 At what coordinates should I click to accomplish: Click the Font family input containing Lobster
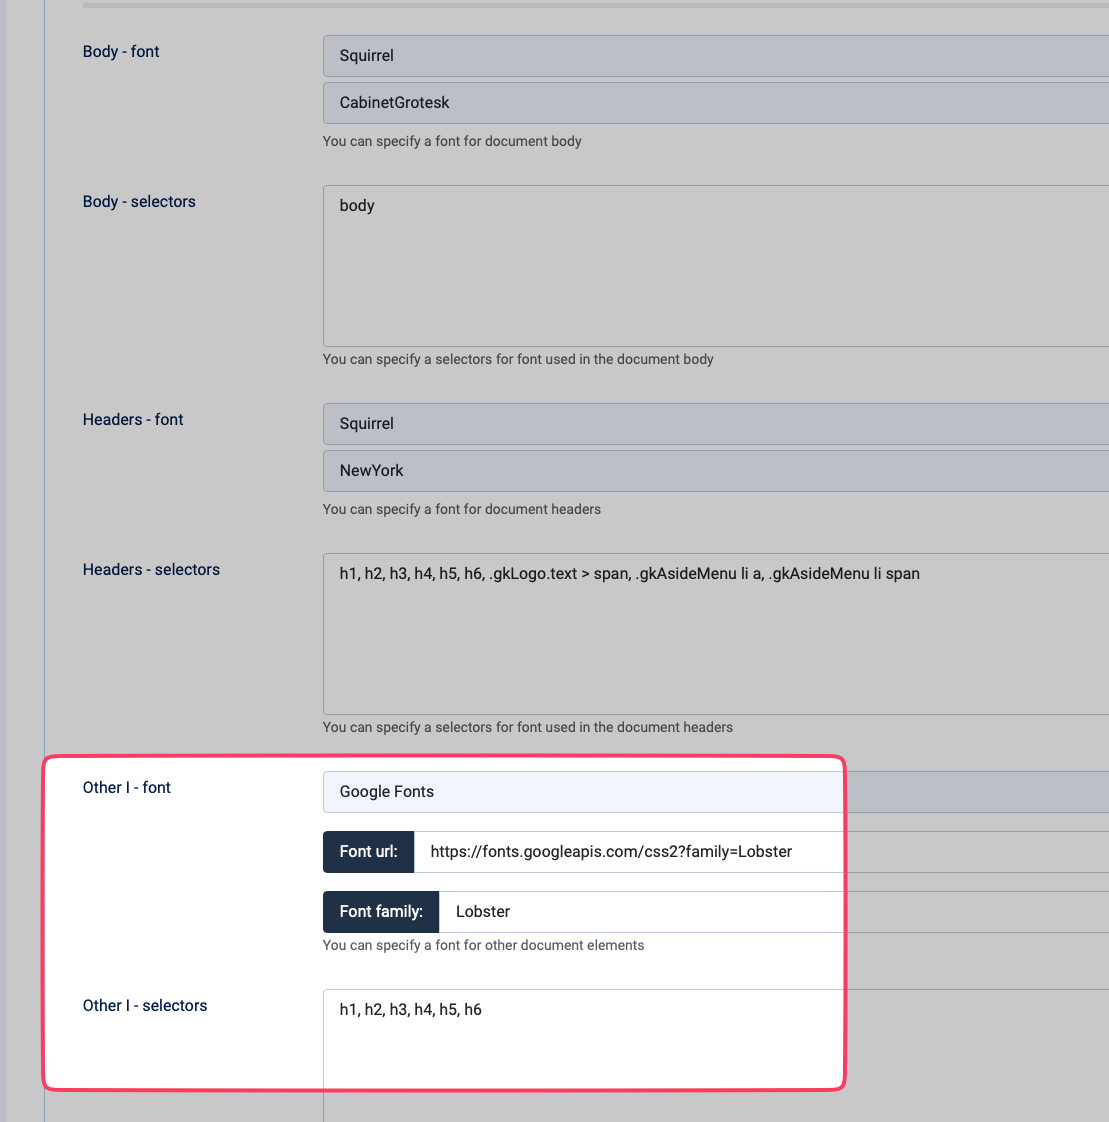tap(773, 912)
